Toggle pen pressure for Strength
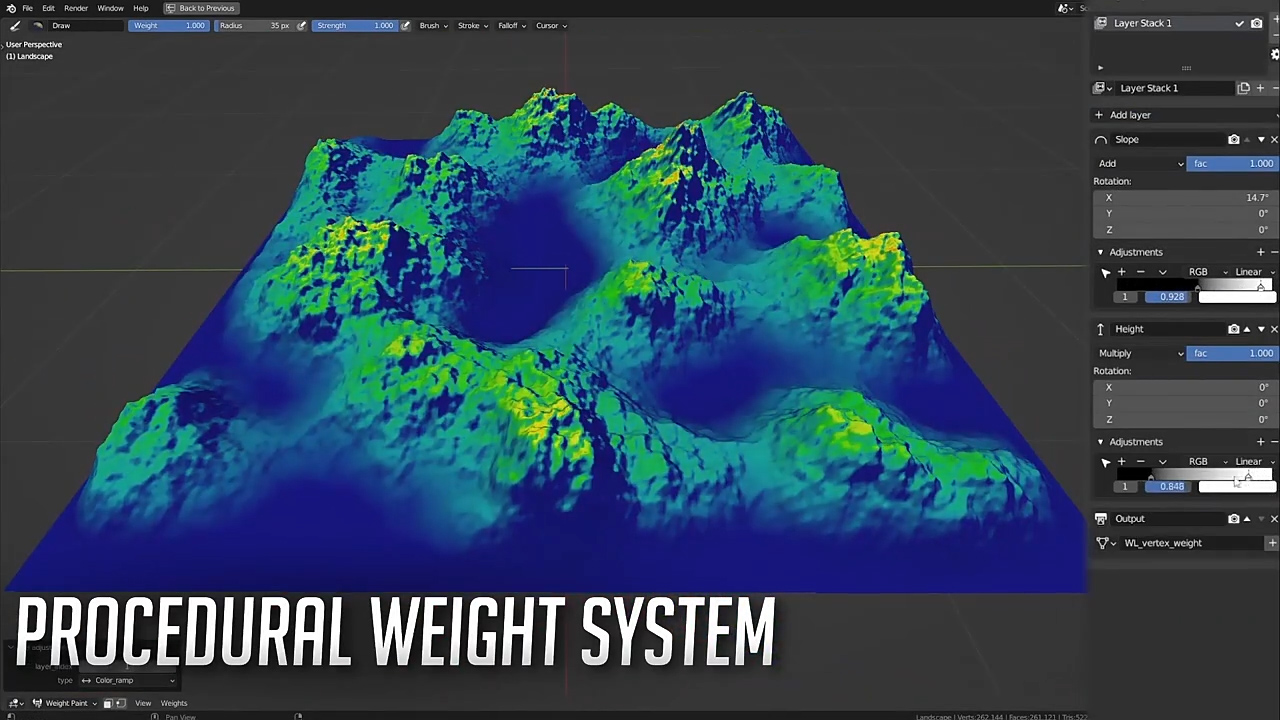The image size is (1280, 720). tap(405, 25)
